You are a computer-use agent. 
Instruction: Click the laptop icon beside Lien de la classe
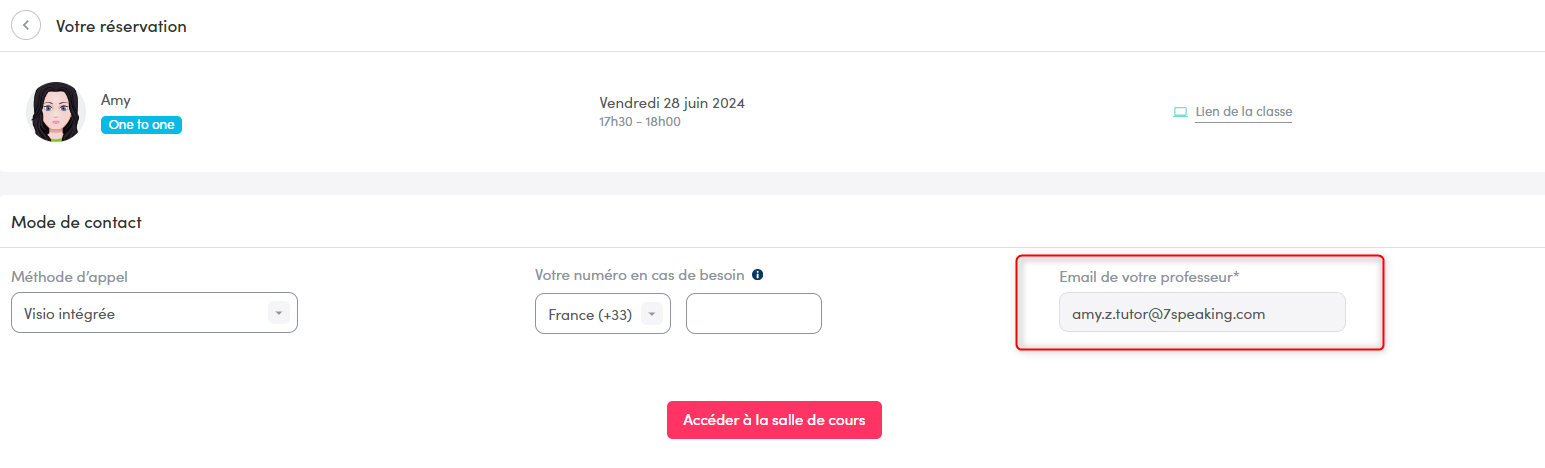(1180, 112)
